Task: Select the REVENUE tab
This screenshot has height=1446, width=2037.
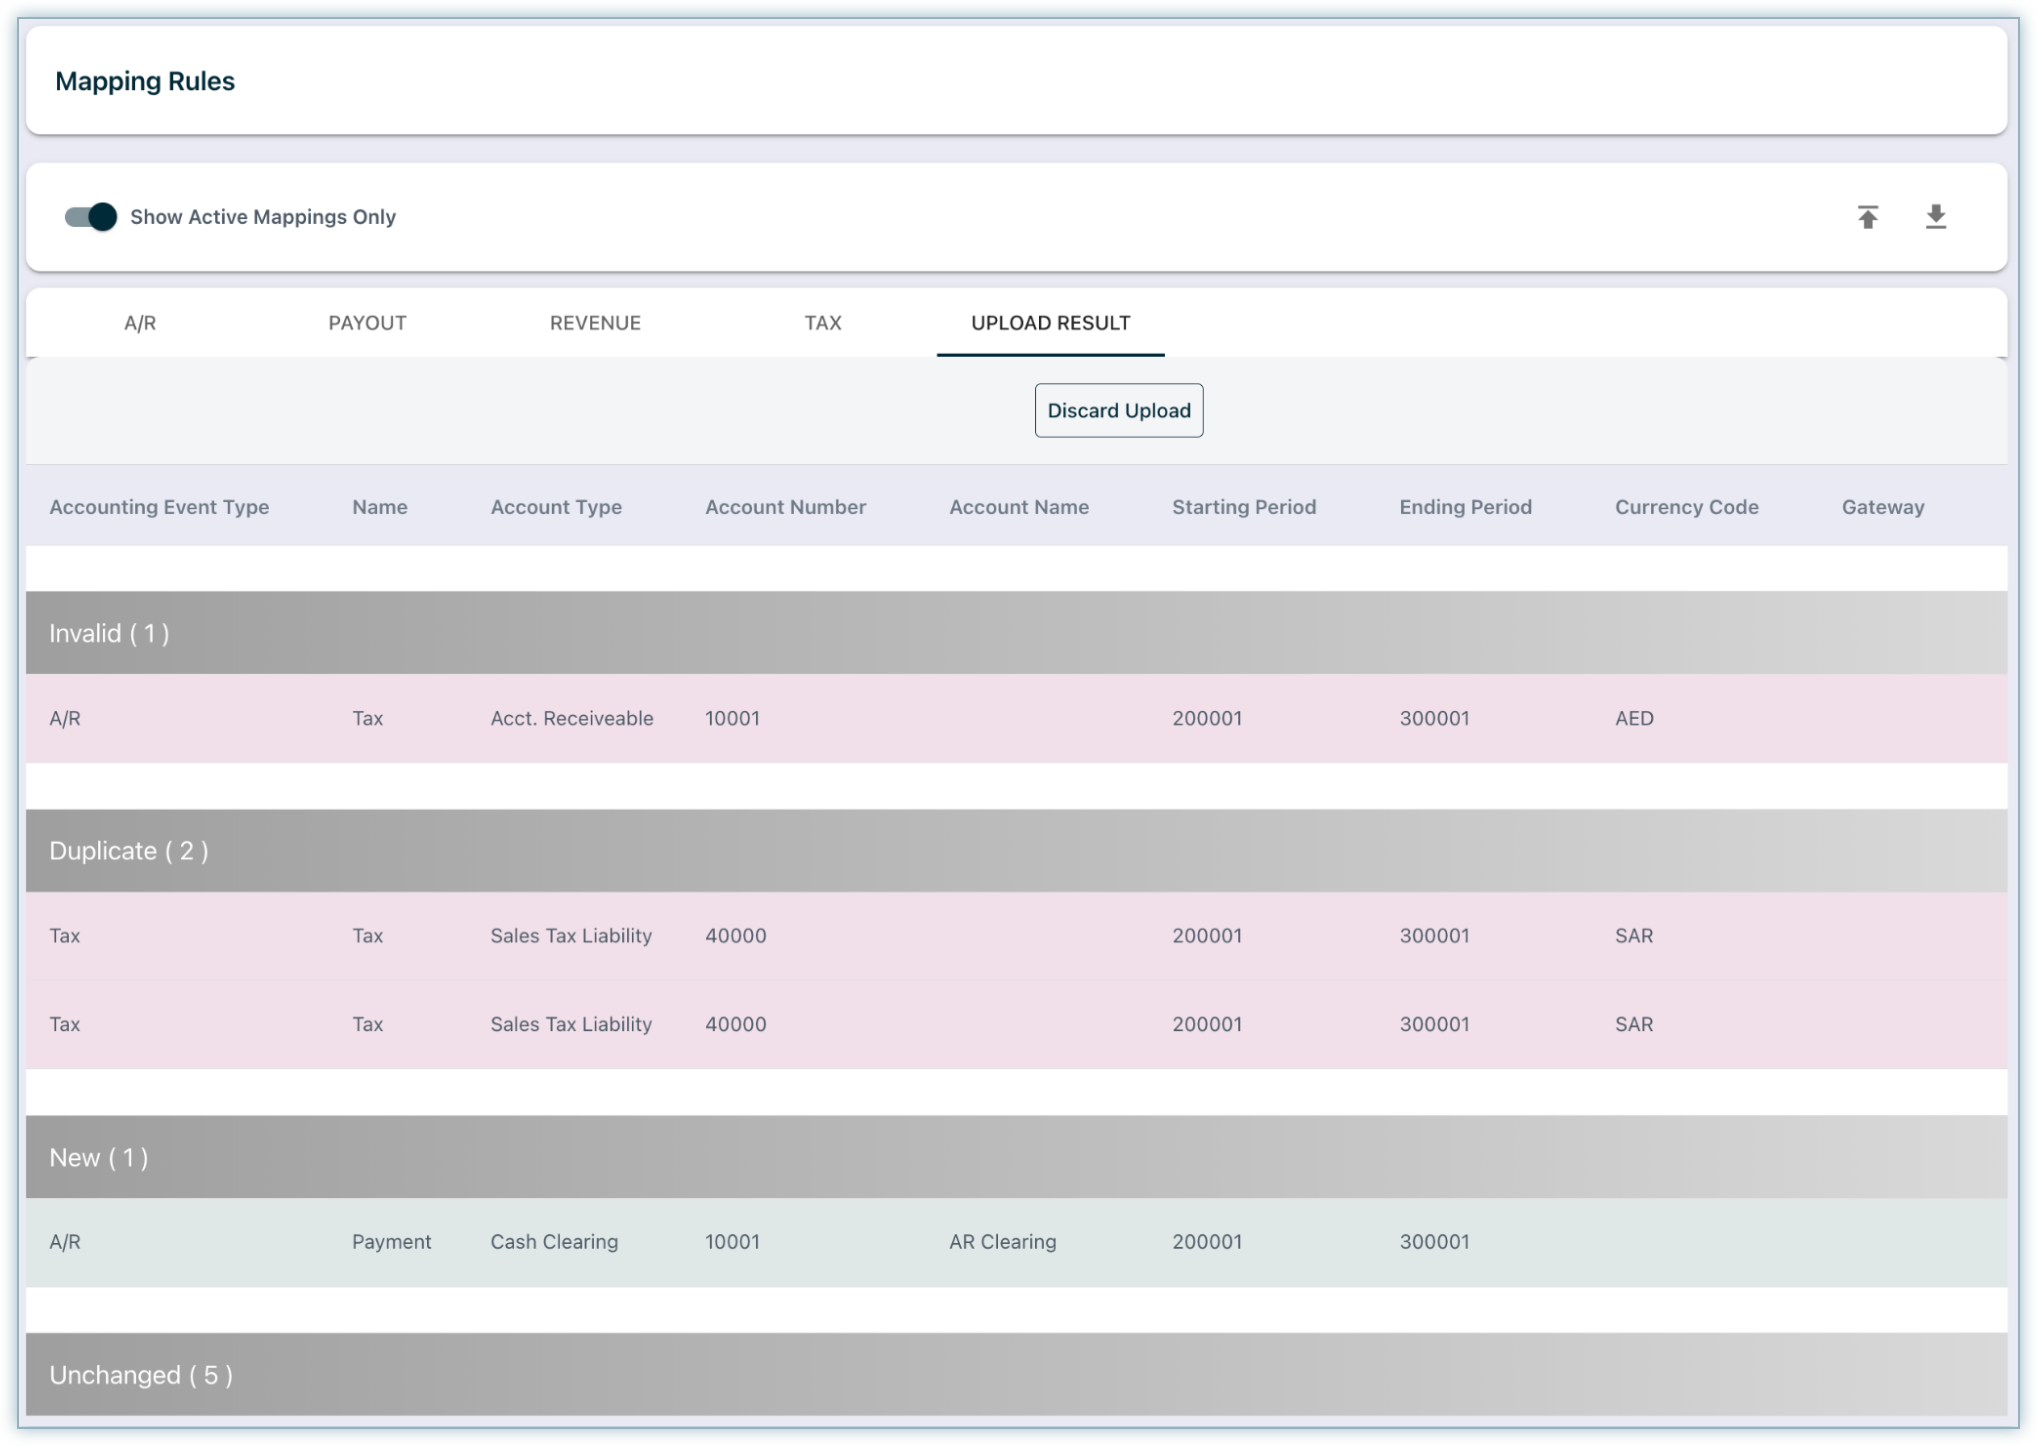Action: (595, 323)
